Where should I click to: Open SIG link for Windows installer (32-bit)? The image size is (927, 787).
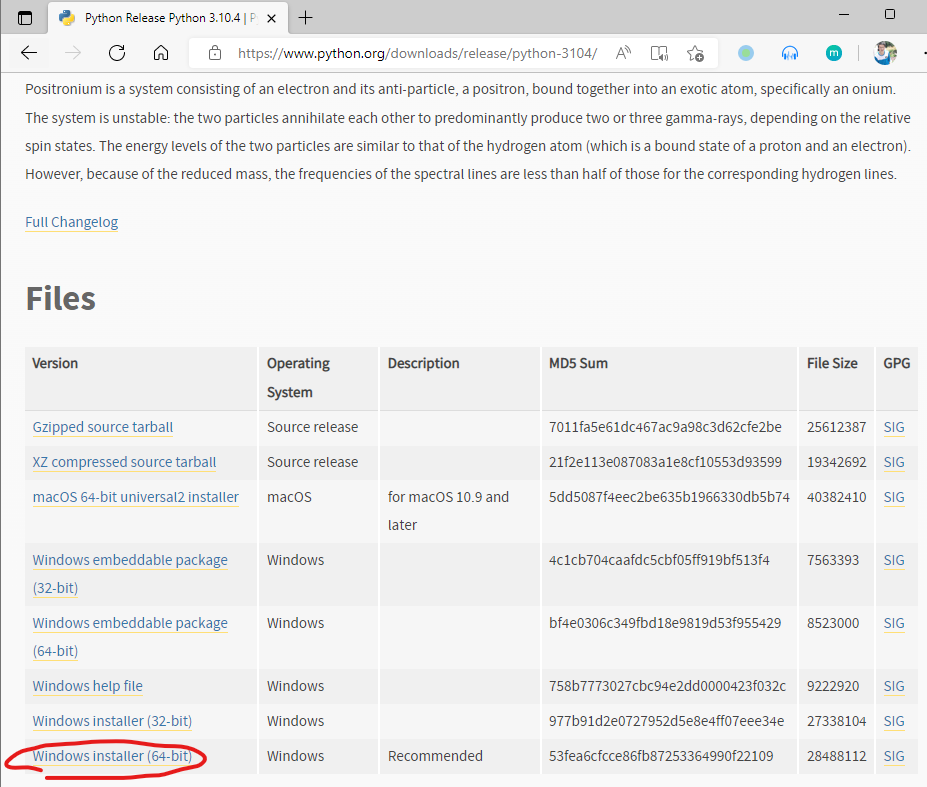pos(894,721)
